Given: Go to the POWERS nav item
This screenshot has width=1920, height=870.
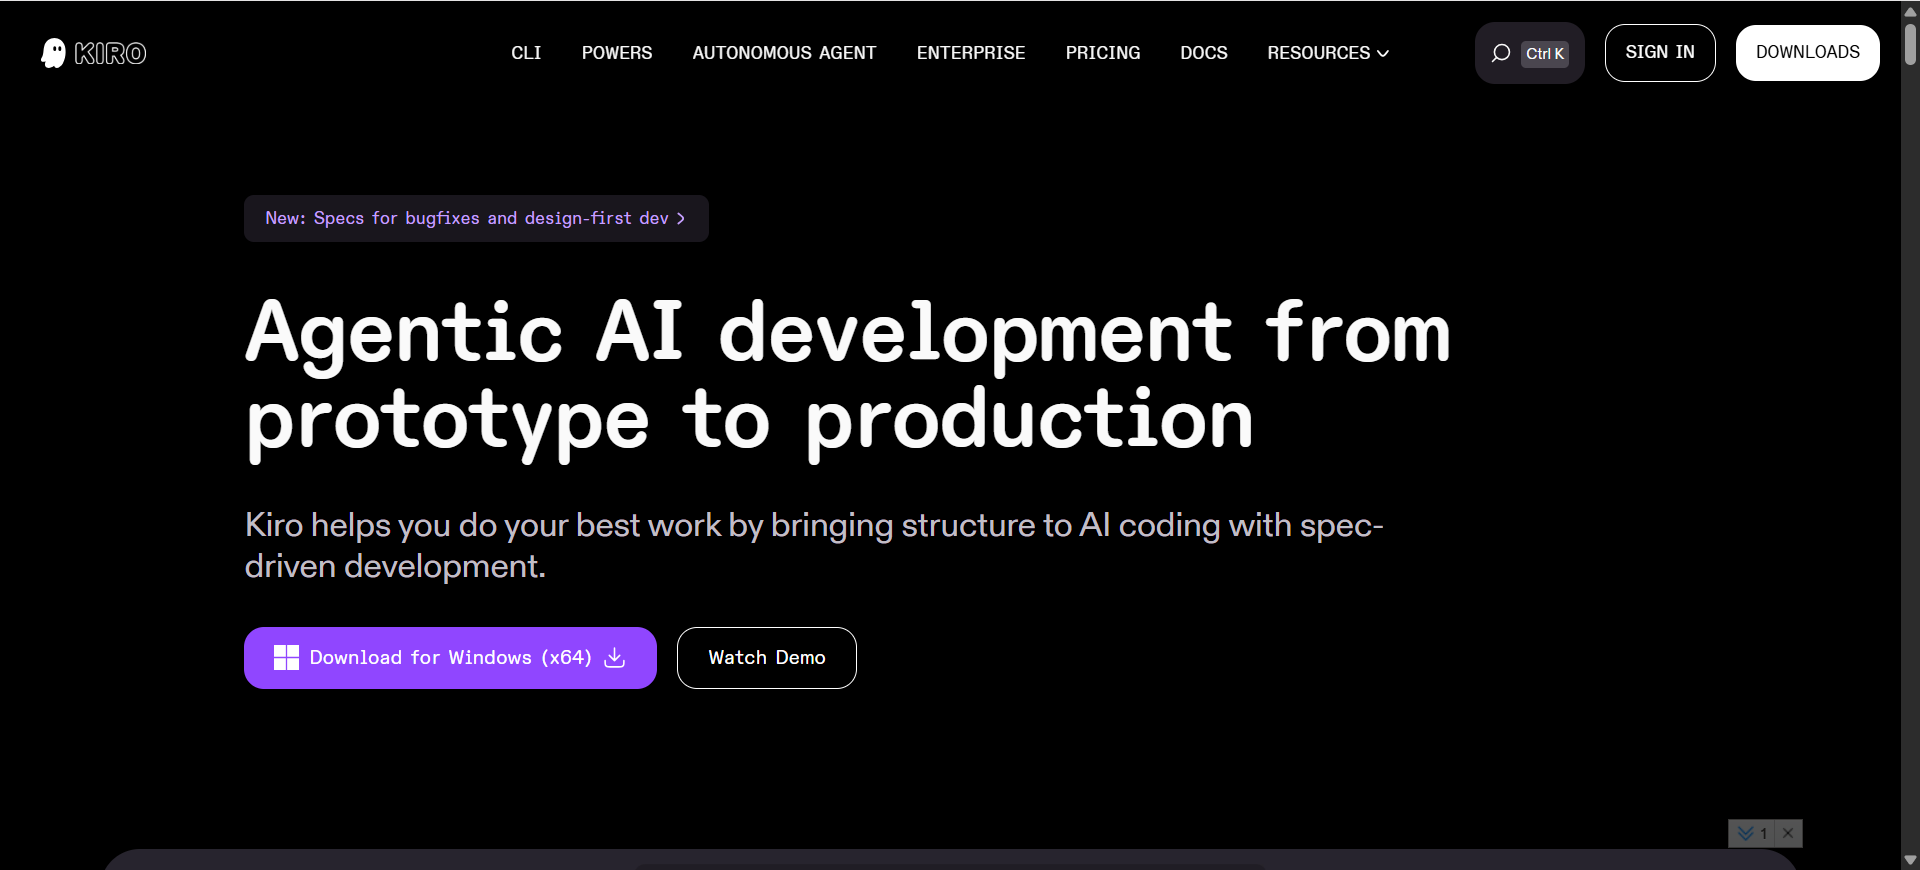Looking at the screenshot, I should [x=617, y=53].
